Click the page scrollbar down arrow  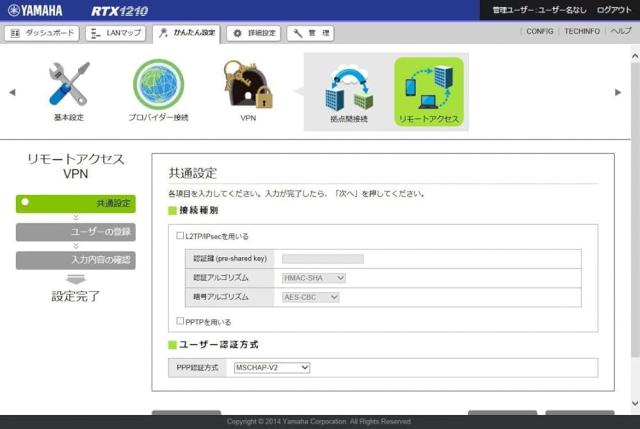(635, 403)
